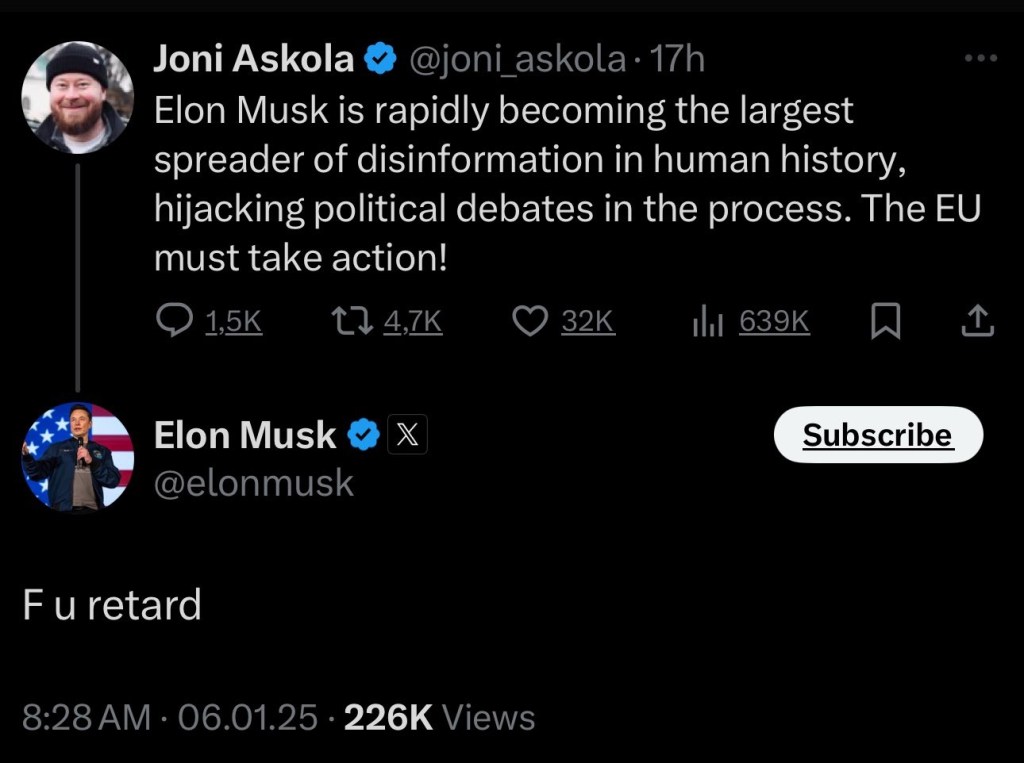Click the 8:28 AM post timestamp
The height and width of the screenshot is (763, 1024).
pyautogui.click(x=86, y=717)
